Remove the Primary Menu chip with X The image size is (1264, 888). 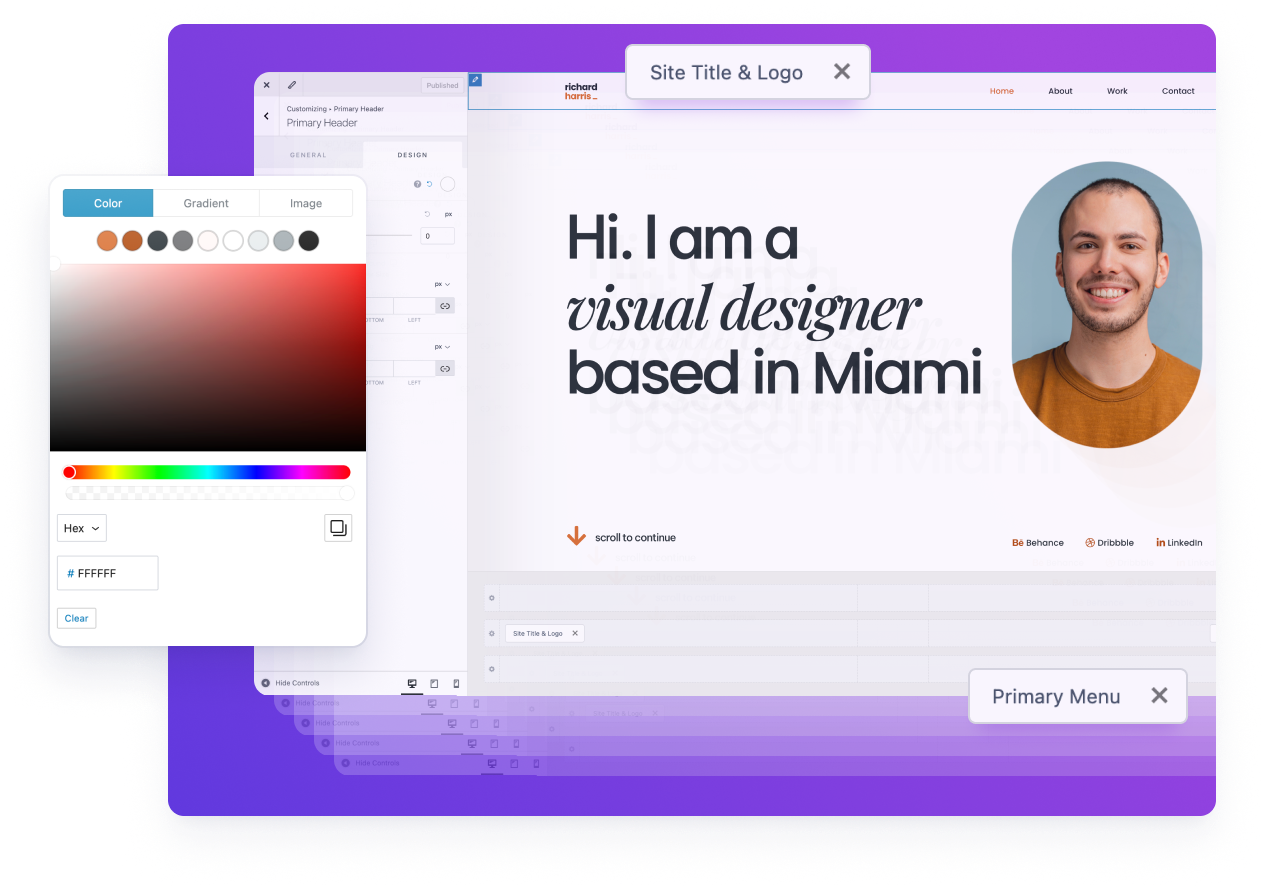click(x=1159, y=696)
